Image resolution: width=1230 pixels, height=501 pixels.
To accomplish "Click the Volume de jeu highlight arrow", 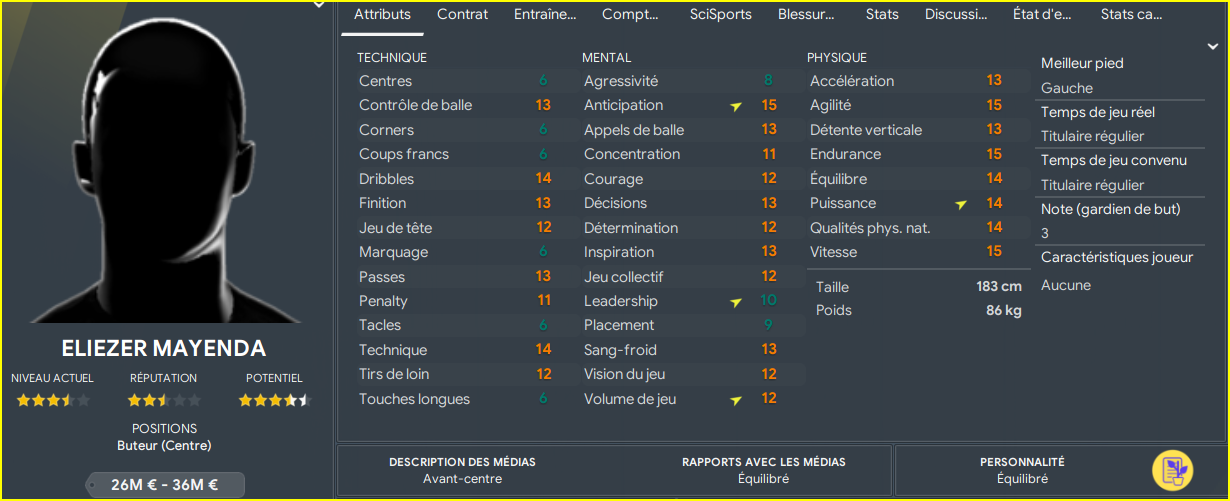I will pos(736,400).
